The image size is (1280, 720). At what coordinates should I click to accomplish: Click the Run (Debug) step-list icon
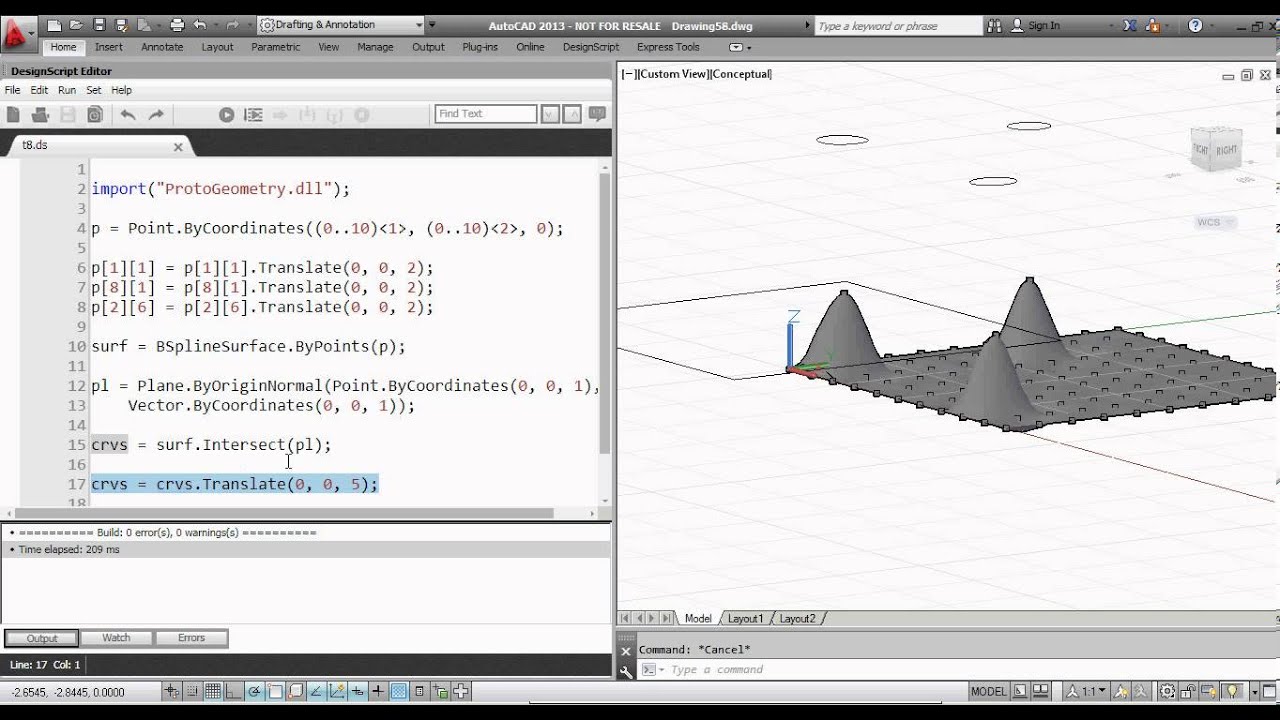(253, 115)
